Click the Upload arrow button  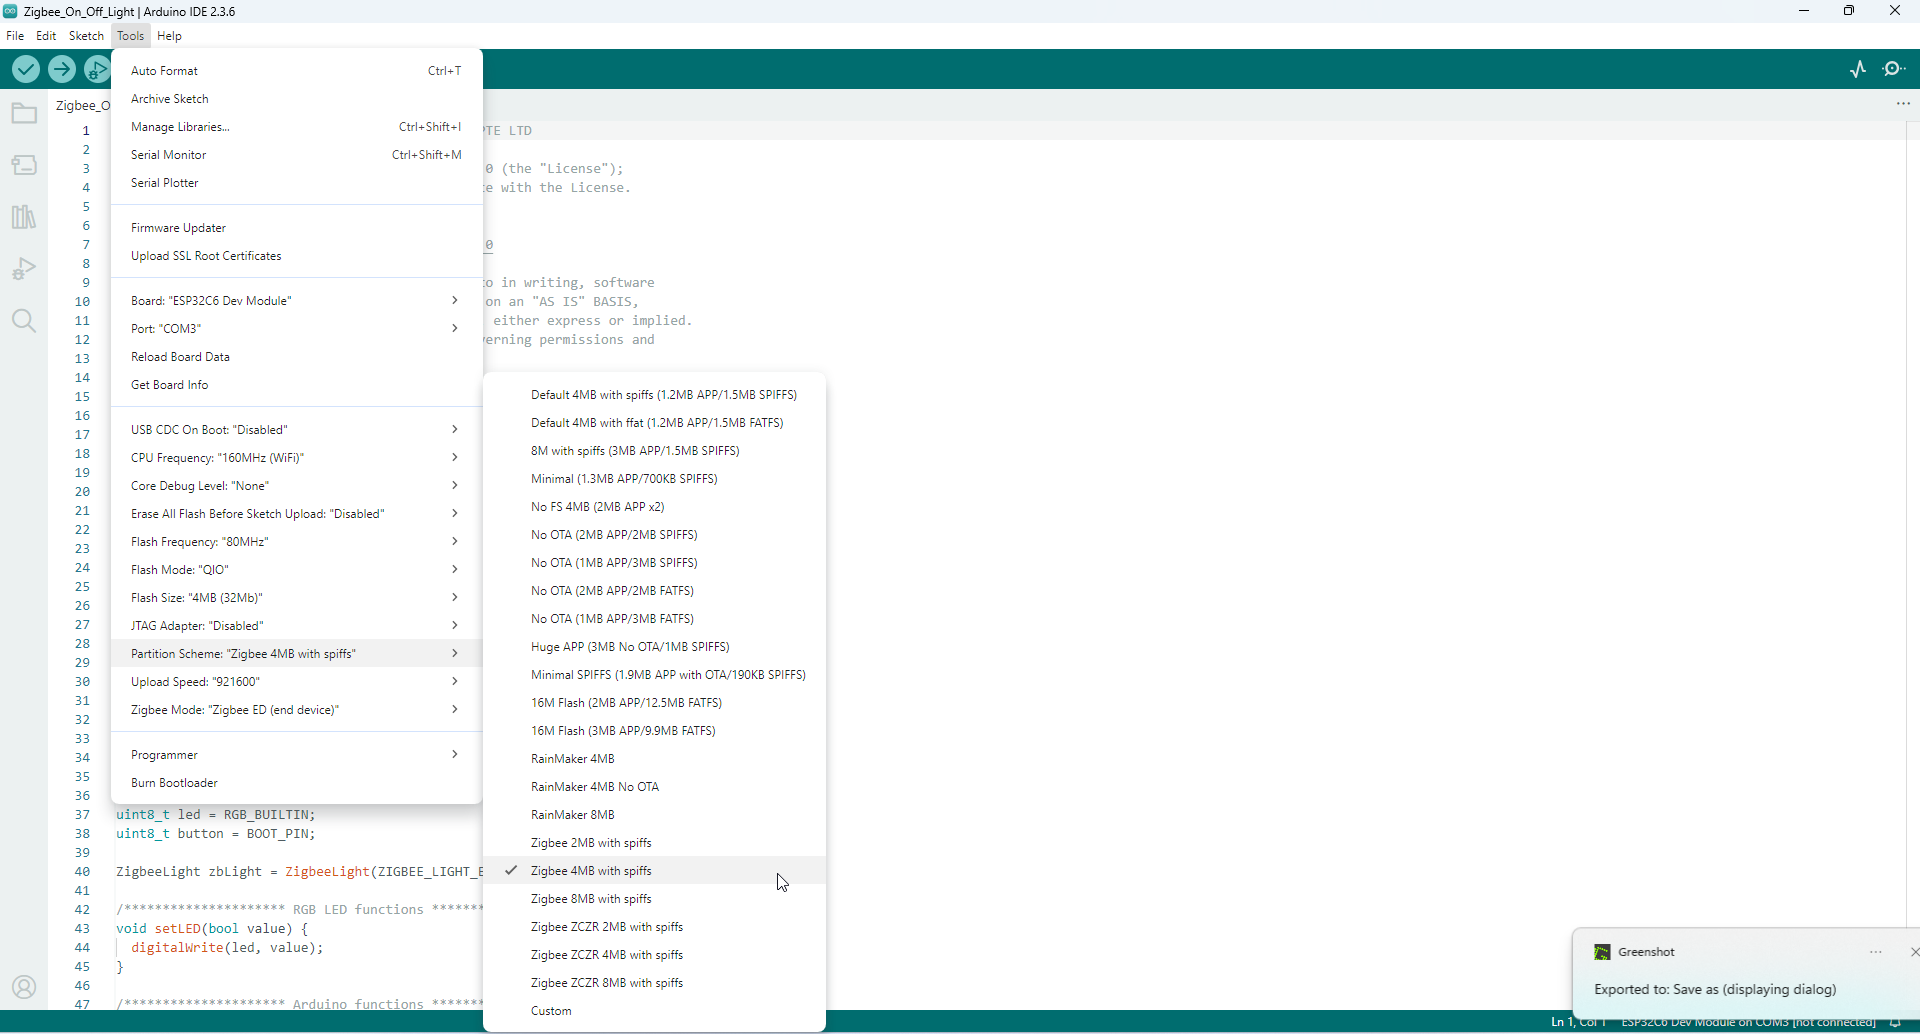(62, 69)
